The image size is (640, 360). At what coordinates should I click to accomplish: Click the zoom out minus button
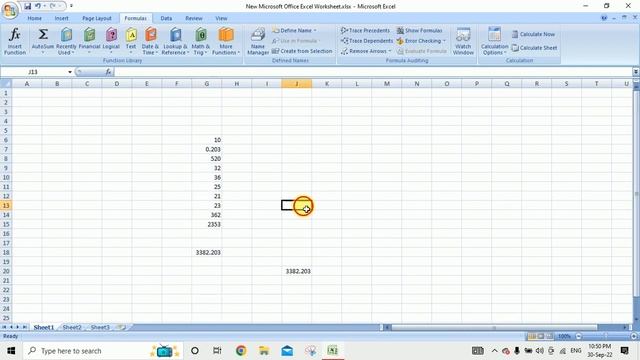coord(578,336)
